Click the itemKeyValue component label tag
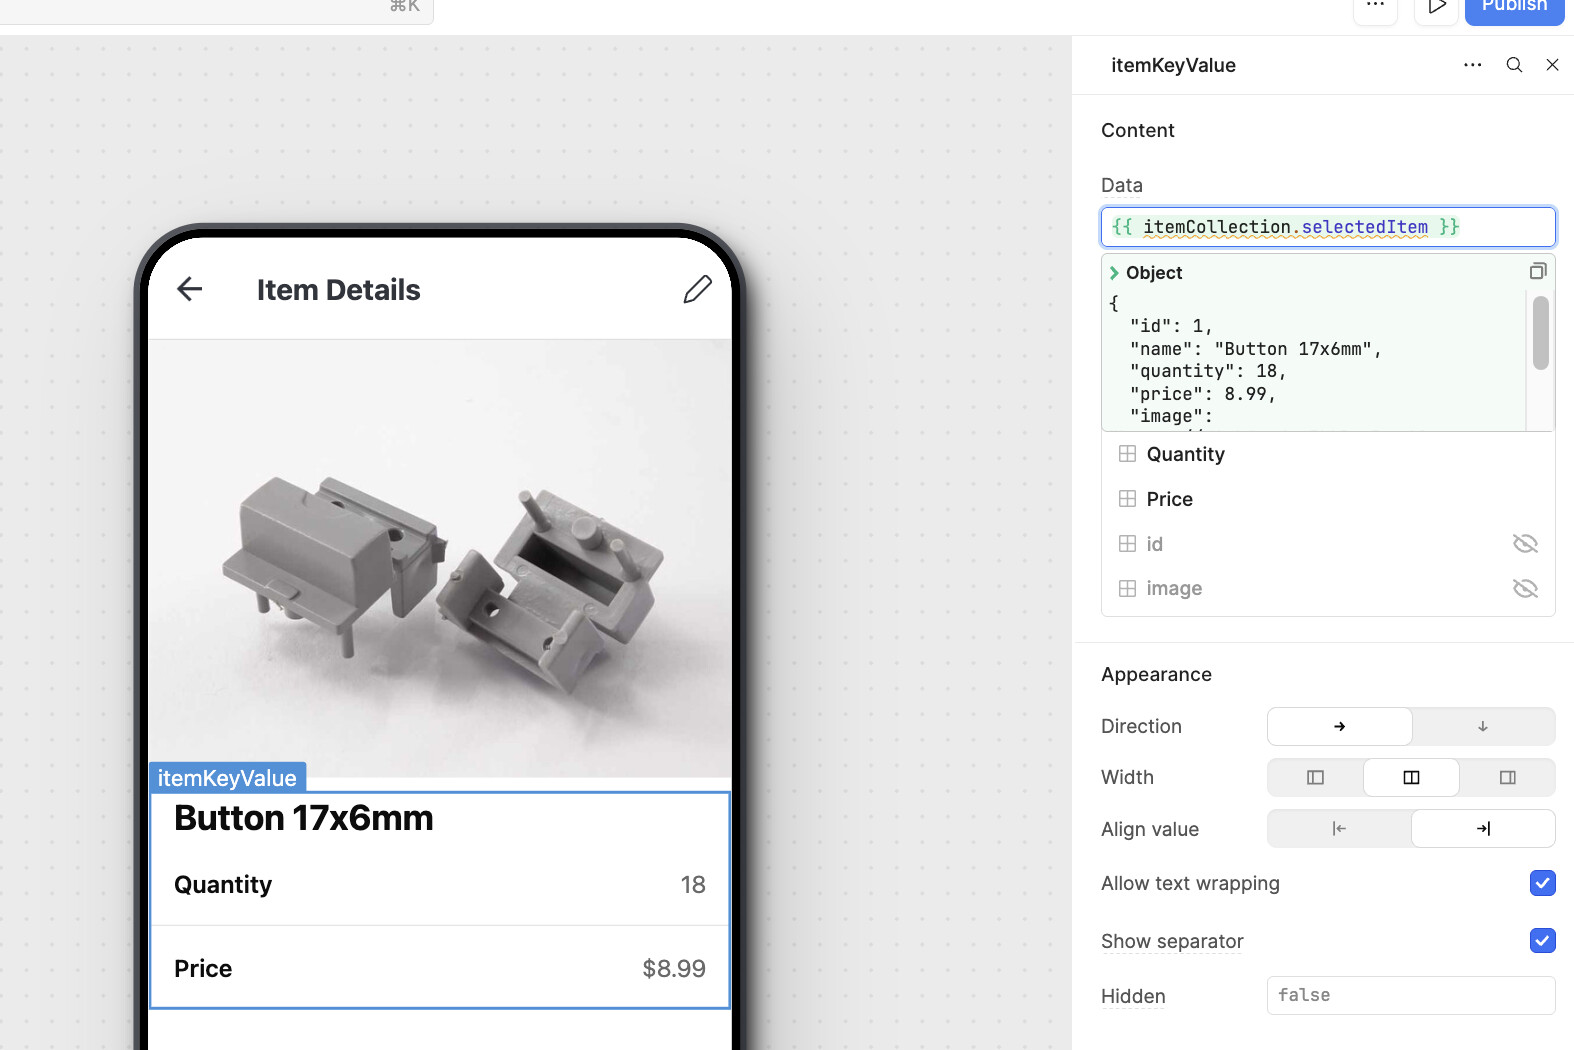 coord(227,778)
